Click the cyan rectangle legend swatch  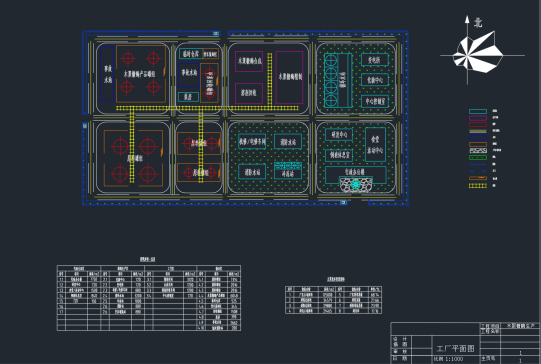(x=478, y=111)
